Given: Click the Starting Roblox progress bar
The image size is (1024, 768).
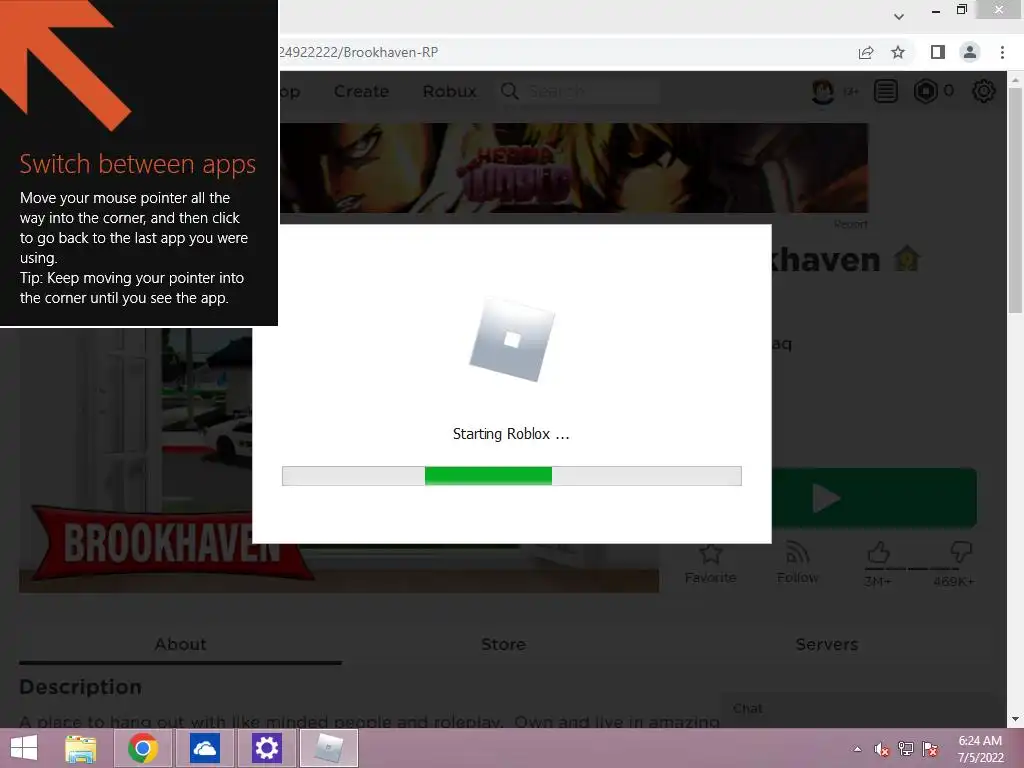Looking at the screenshot, I should 511,476.
